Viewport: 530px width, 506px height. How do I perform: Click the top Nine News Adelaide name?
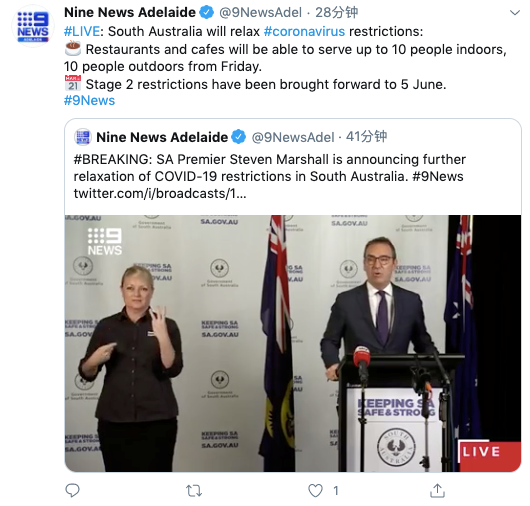click(x=130, y=13)
